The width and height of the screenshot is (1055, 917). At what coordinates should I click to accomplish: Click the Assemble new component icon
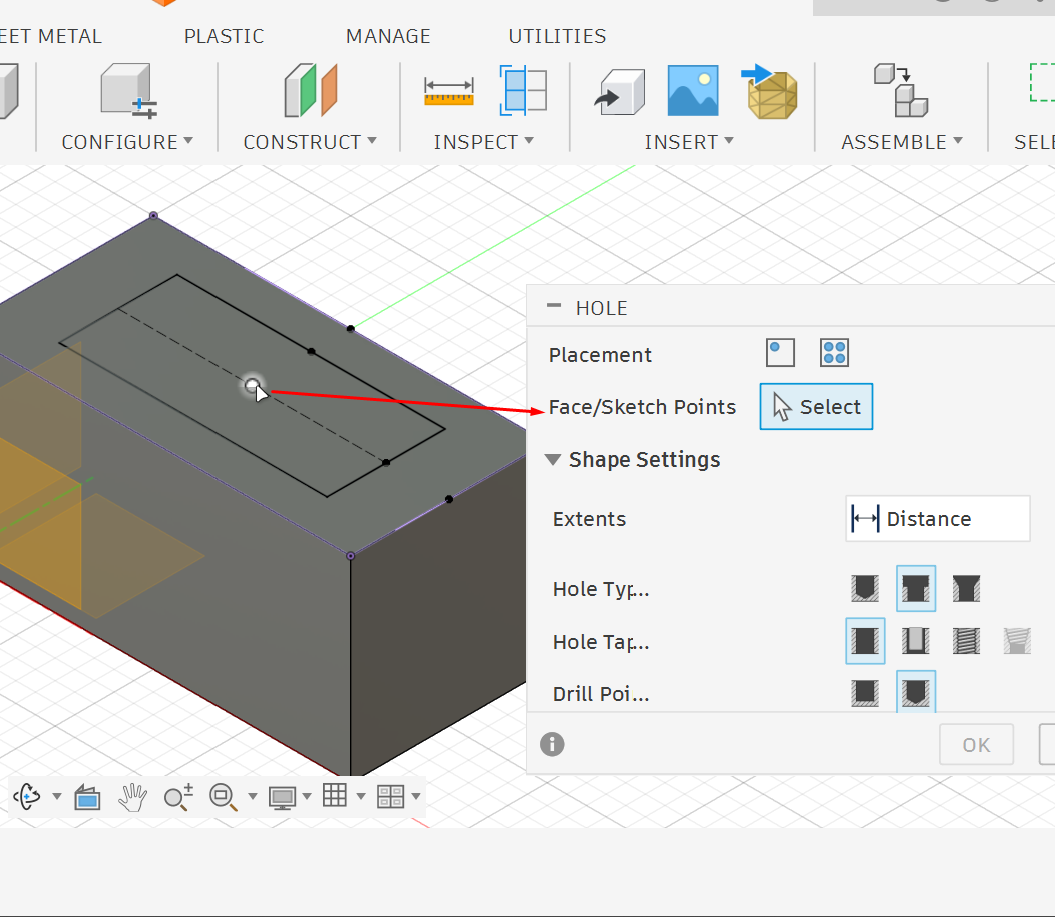pos(901,90)
